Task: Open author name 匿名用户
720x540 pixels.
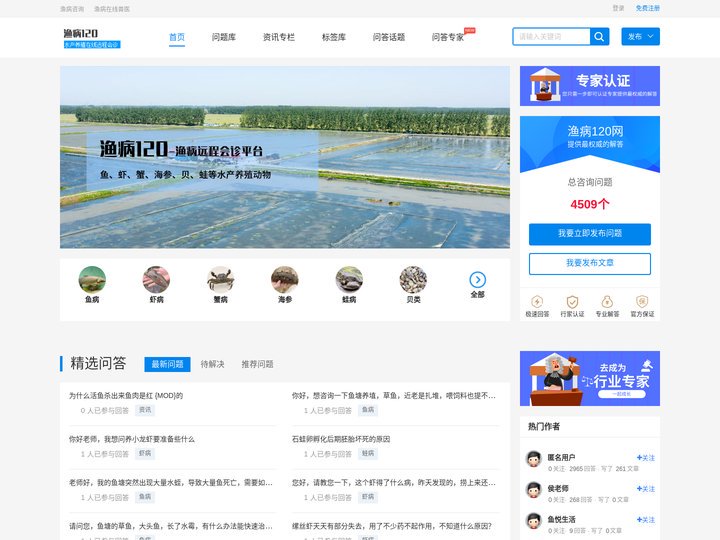Action: click(x=561, y=457)
